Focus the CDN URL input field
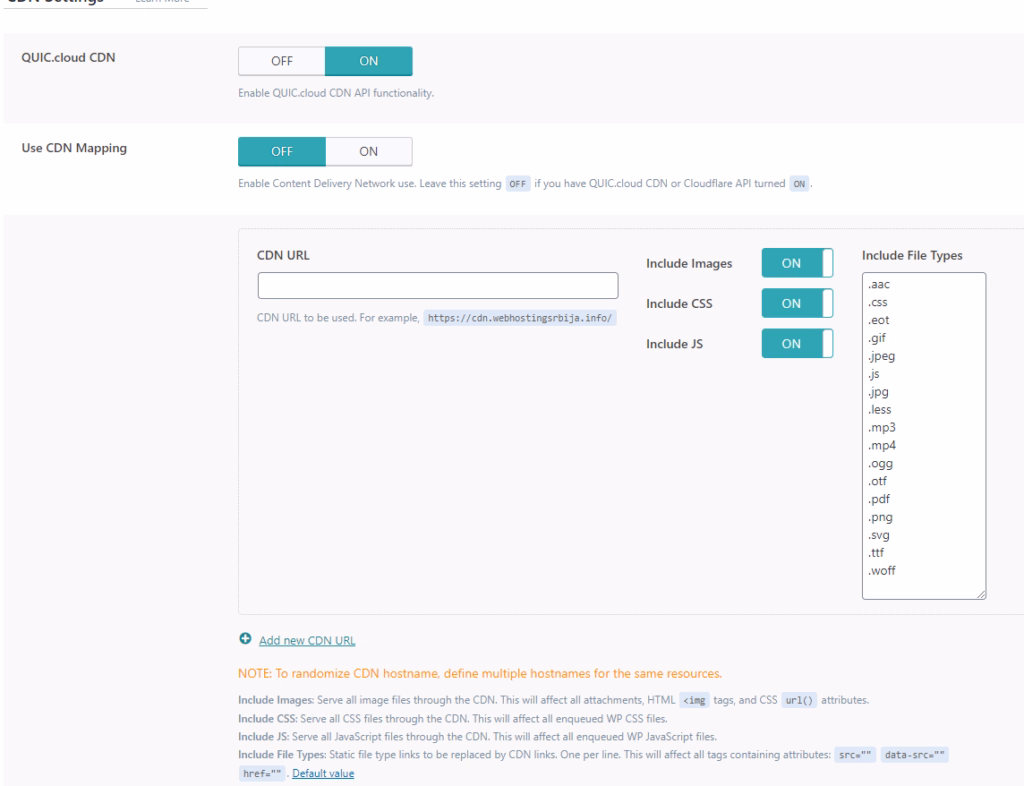The width and height of the screenshot is (1024, 786). 438,285
